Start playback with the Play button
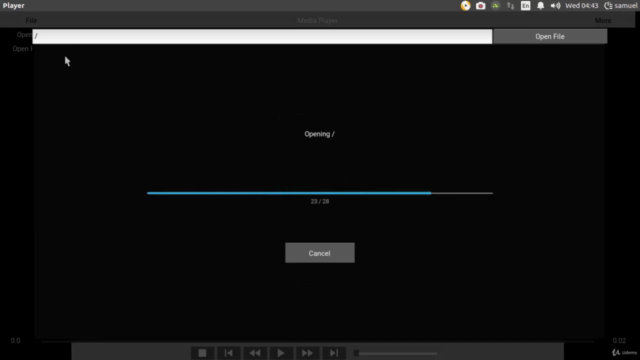 point(281,353)
